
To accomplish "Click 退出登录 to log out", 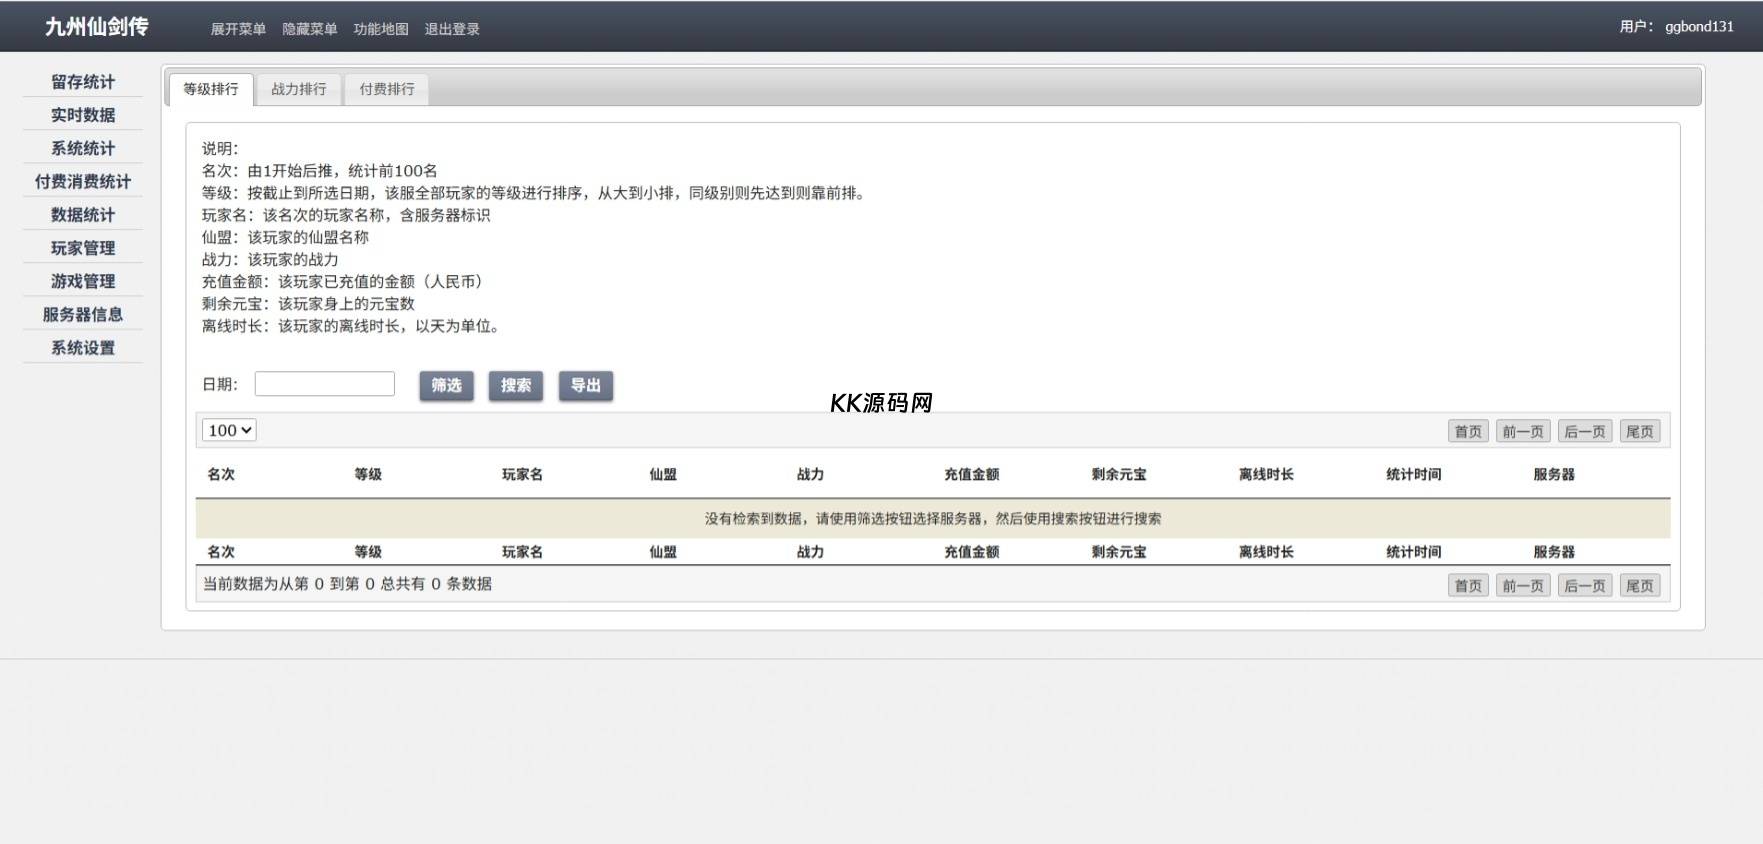I will (x=452, y=29).
